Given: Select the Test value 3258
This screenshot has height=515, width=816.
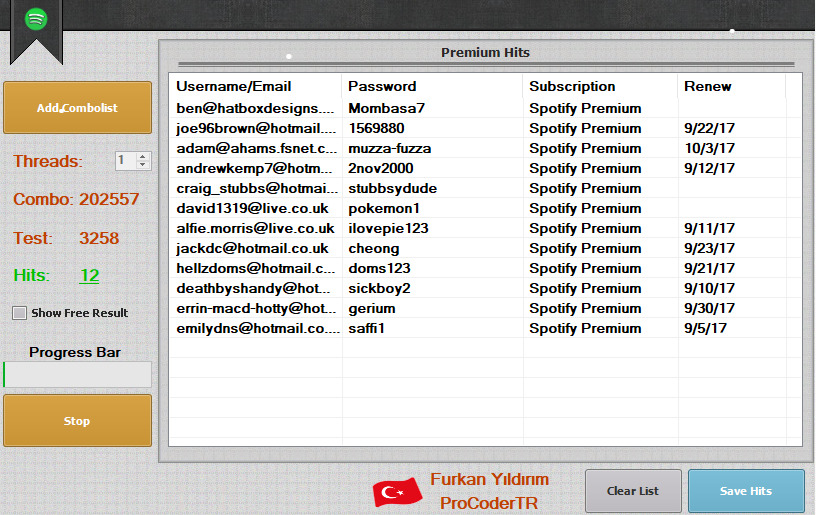Looking at the screenshot, I should (99, 238).
